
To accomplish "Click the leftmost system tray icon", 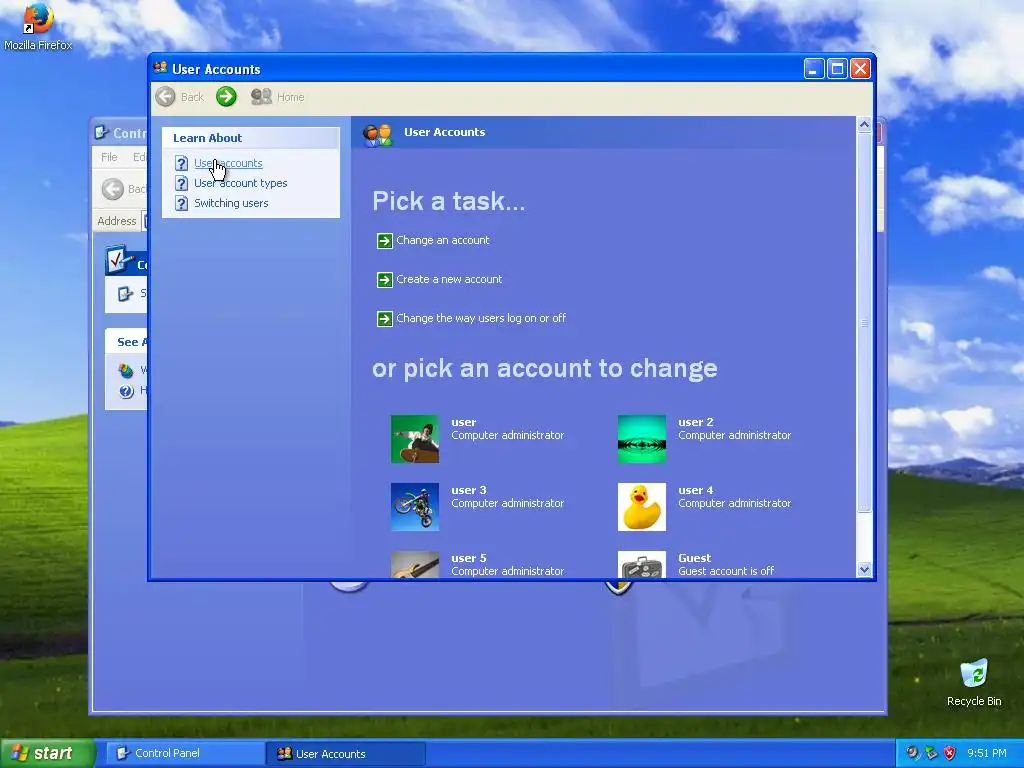I will [912, 753].
